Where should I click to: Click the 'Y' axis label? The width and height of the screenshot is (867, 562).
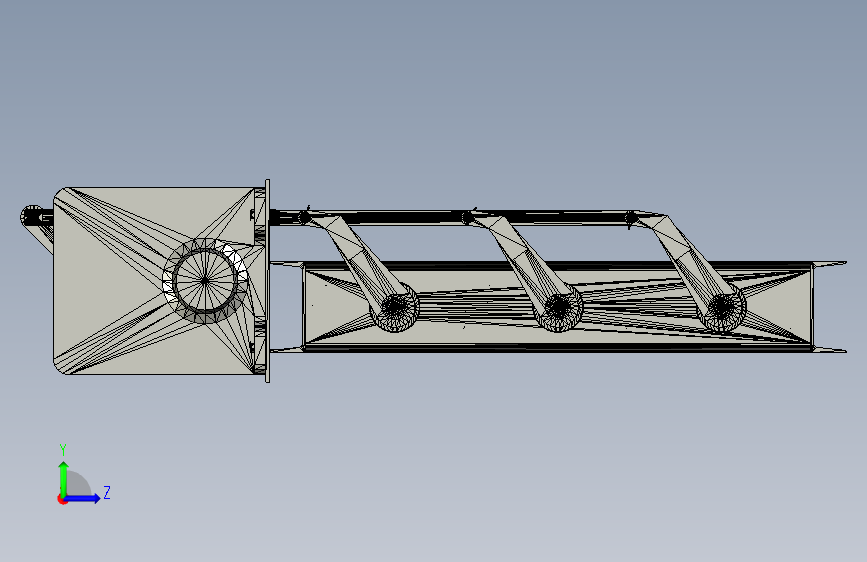[63, 449]
